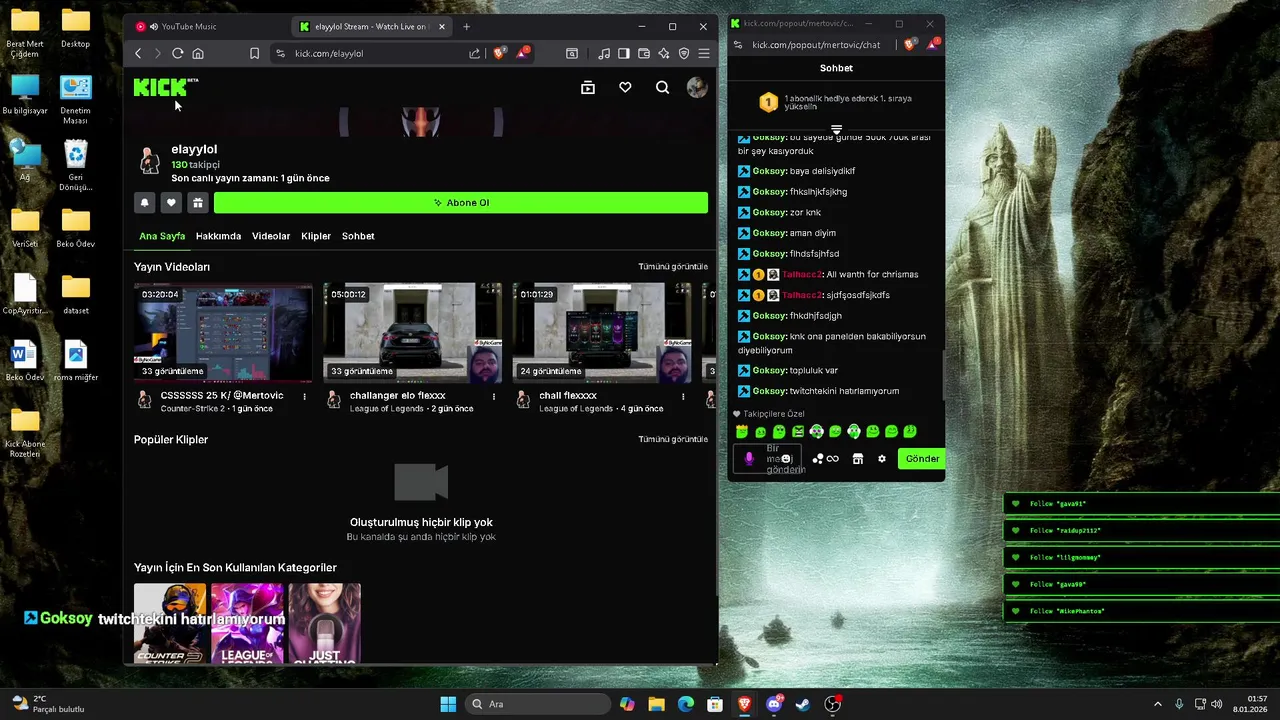Click the taskbar Ara search box
The height and width of the screenshot is (720, 1280).
point(536,704)
